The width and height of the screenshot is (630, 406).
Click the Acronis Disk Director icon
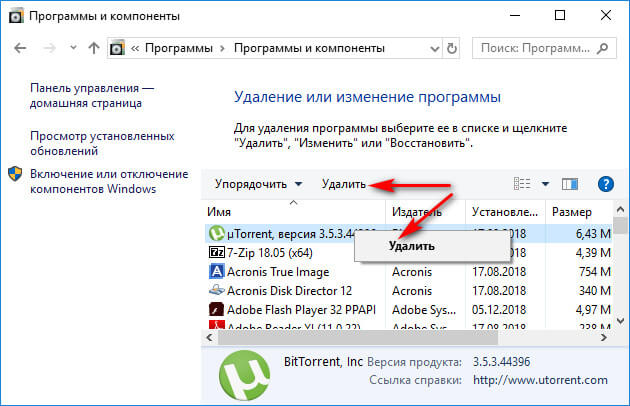[x=217, y=290]
